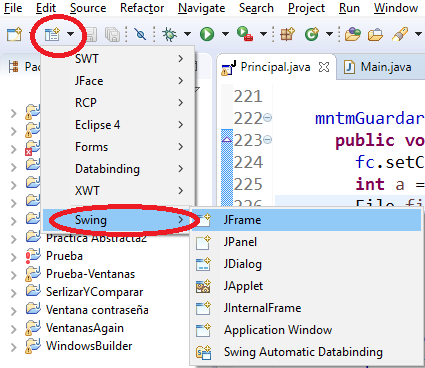Select the Prueba-Ventanas project
Image resolution: width=425 pixels, height=368 pixels.
tap(90, 274)
